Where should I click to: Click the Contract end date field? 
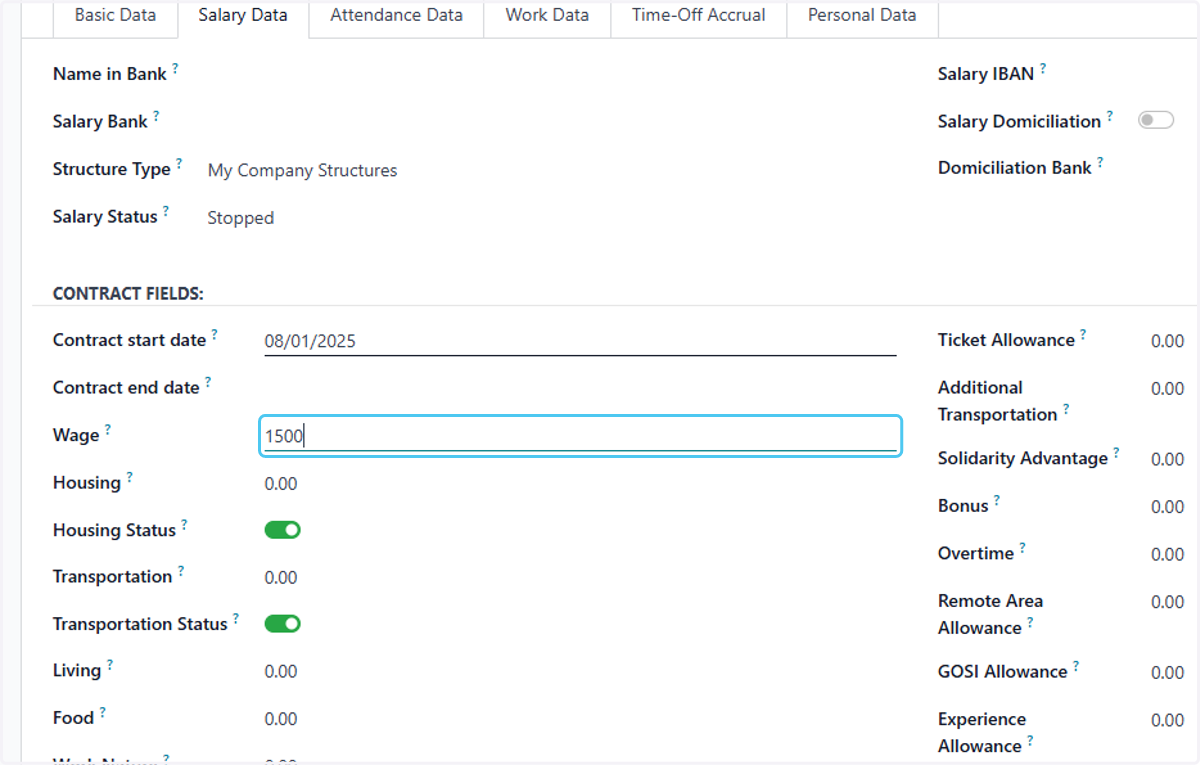580,388
